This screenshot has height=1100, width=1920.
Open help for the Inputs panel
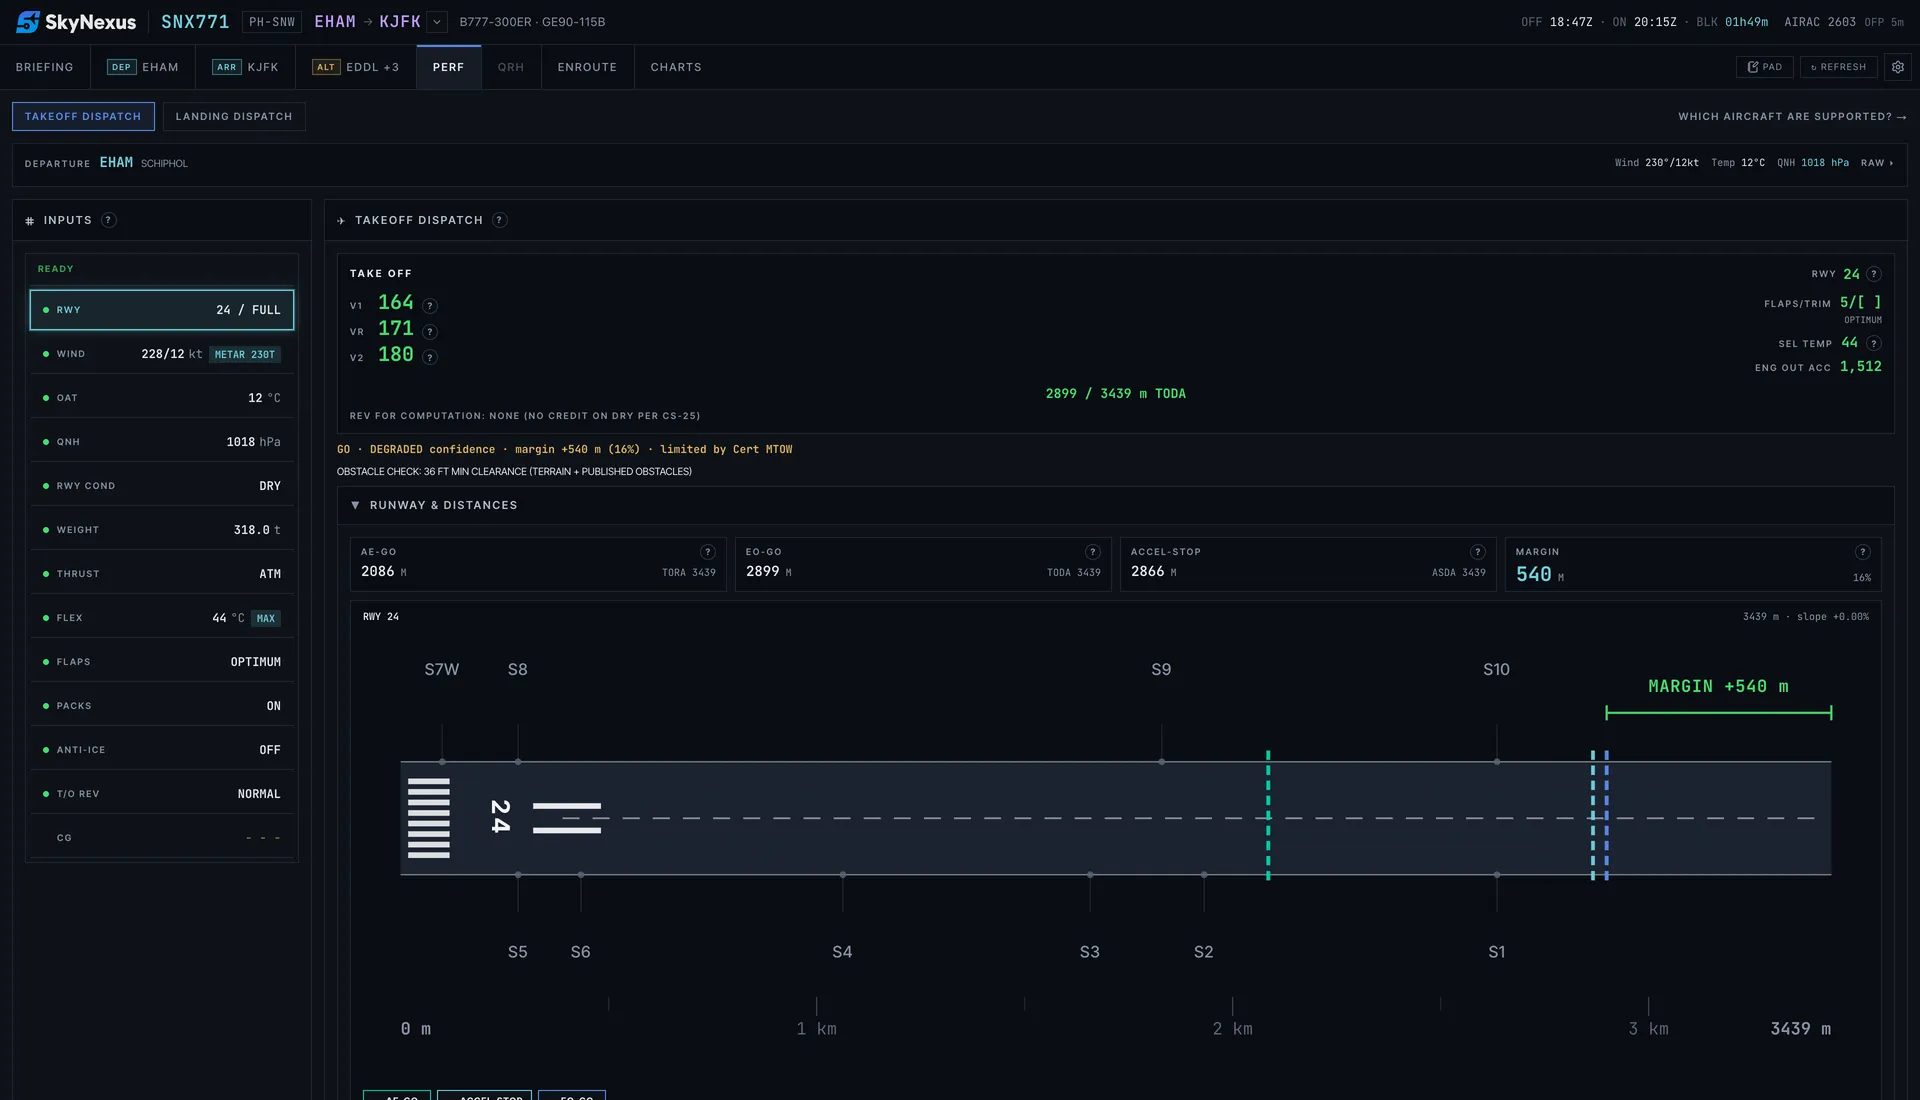click(x=109, y=220)
